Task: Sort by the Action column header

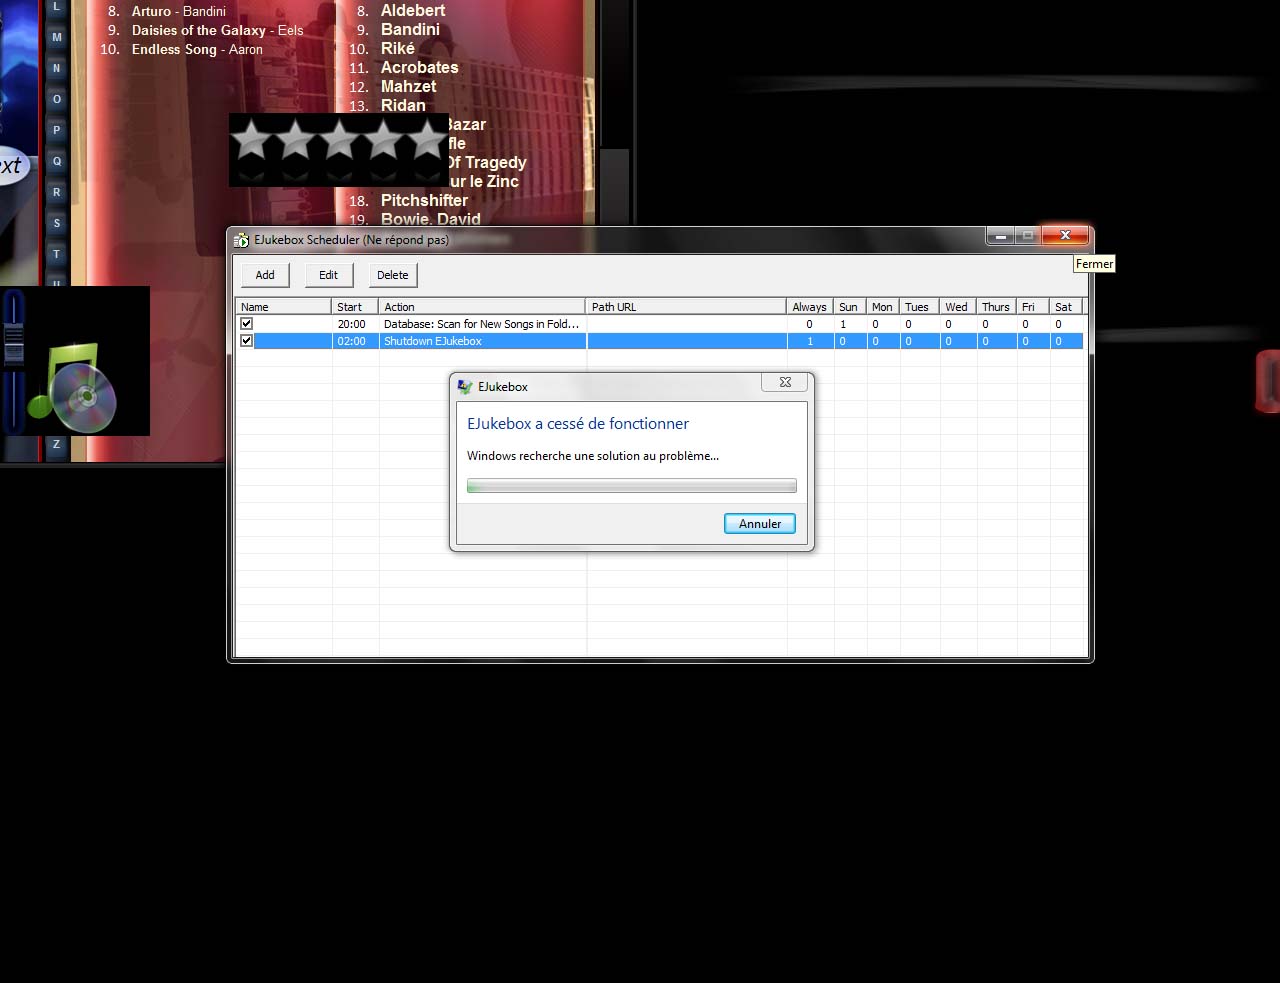Action: (482, 307)
